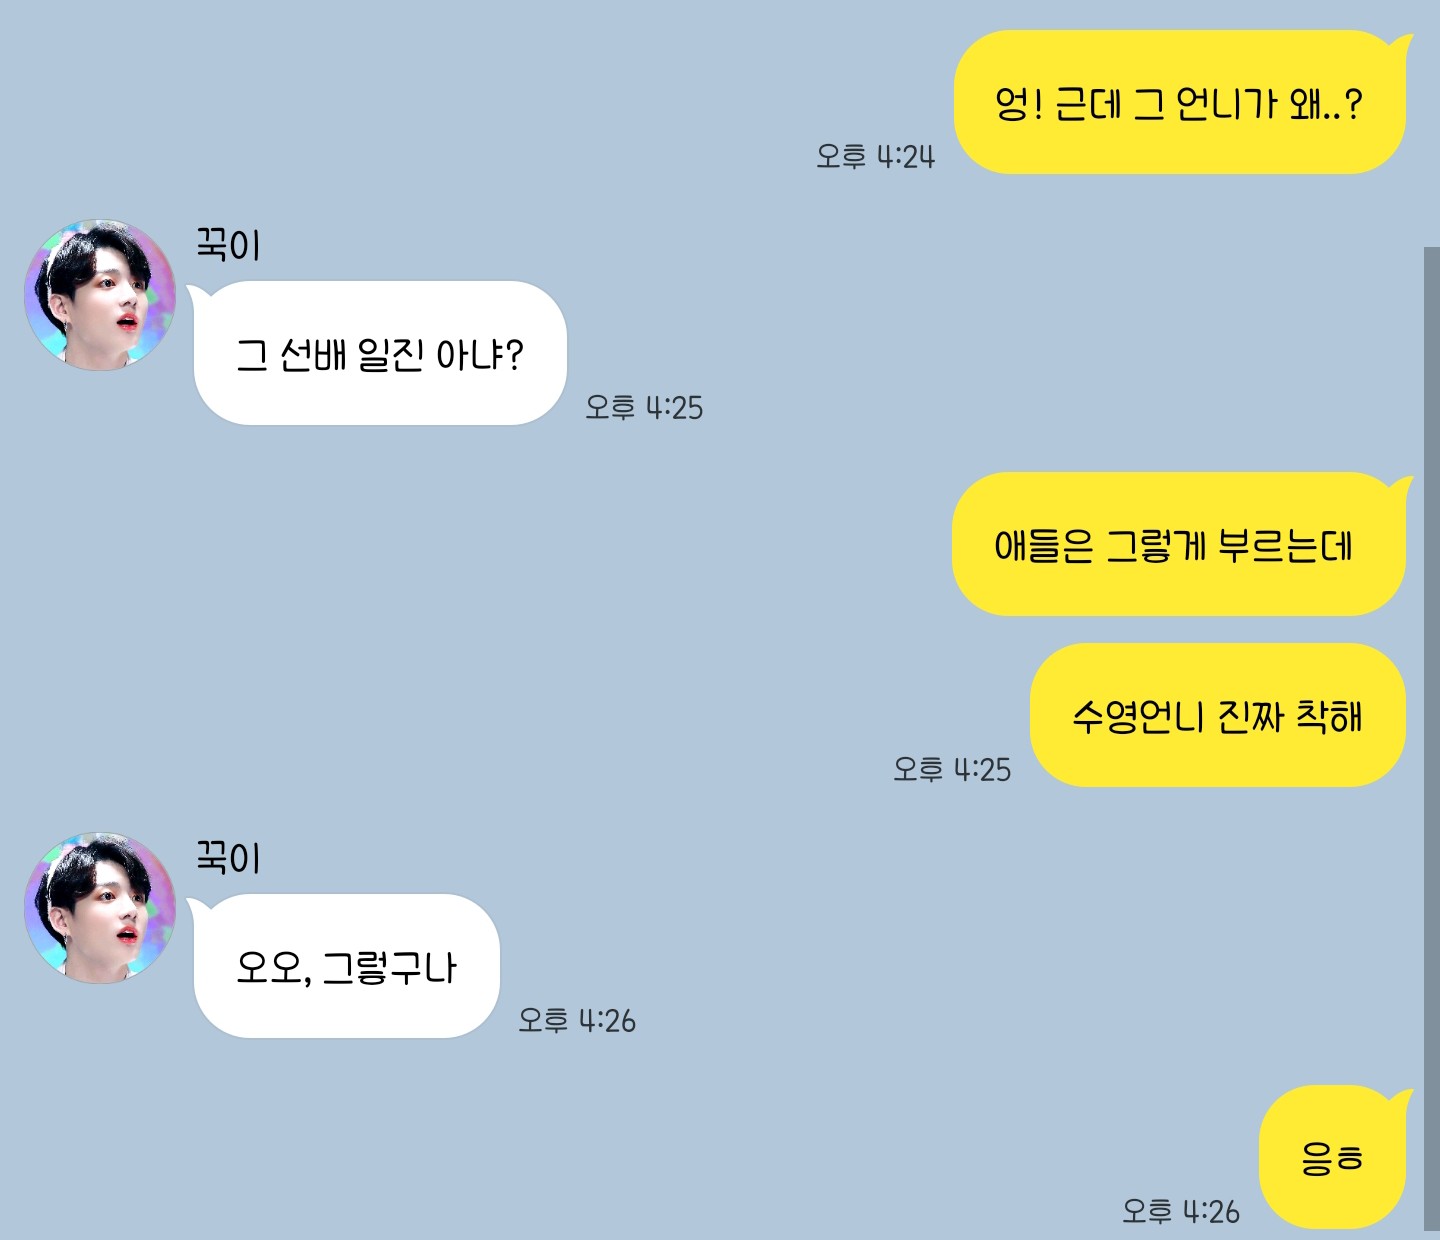The height and width of the screenshot is (1240, 1440).
Task: Click the 오후 4:26 timestamp next to 오오, 그렇구나
Action: coord(577,1020)
